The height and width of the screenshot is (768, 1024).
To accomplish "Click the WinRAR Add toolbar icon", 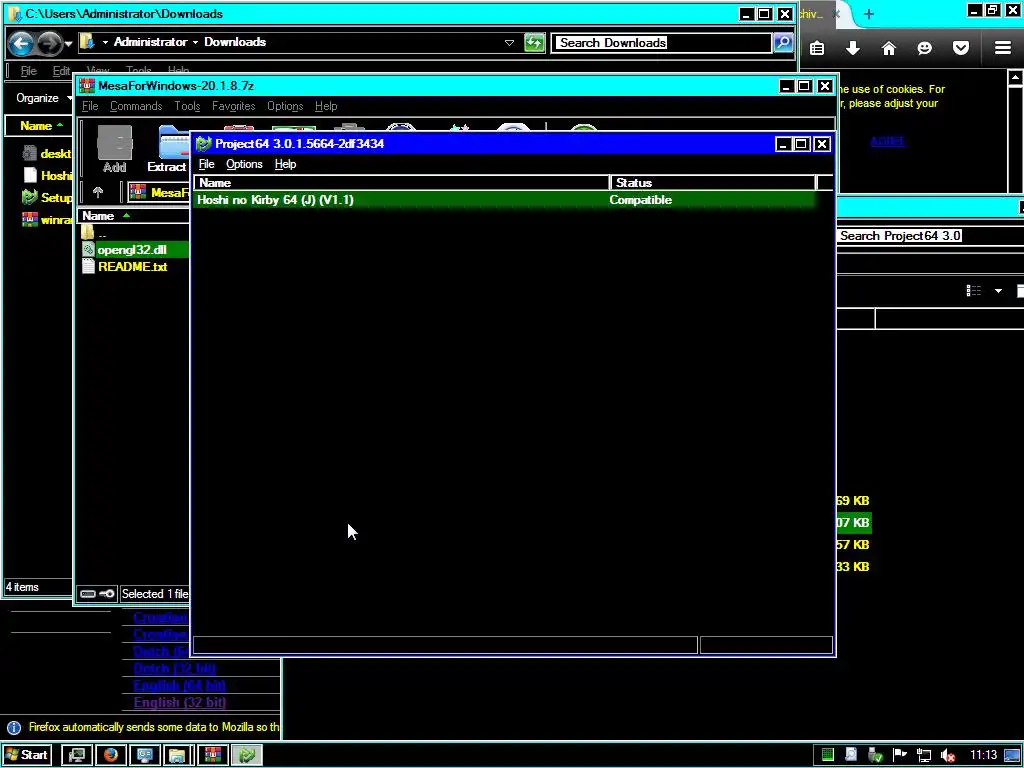I will click(x=114, y=148).
